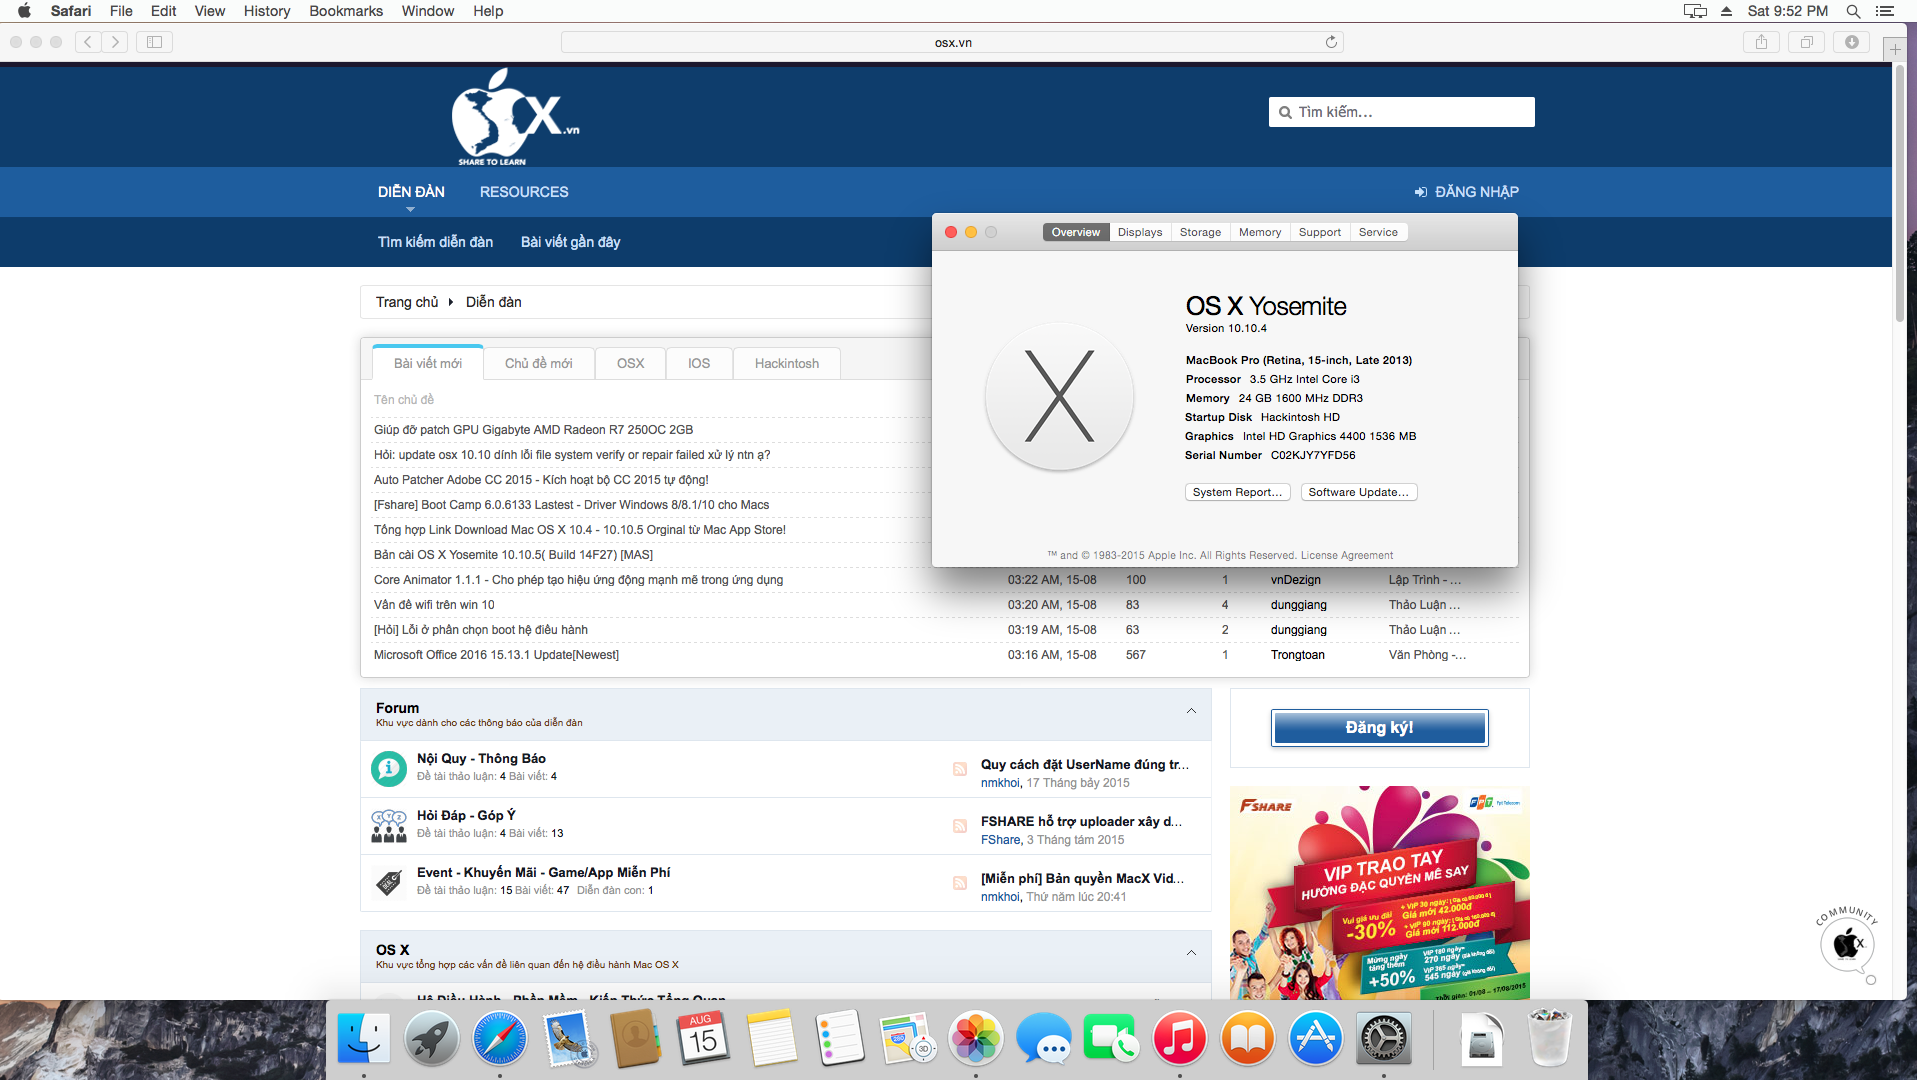Click the Safari downloads icon
Image resolution: width=1917 pixels, height=1080 pixels.
click(x=1851, y=42)
